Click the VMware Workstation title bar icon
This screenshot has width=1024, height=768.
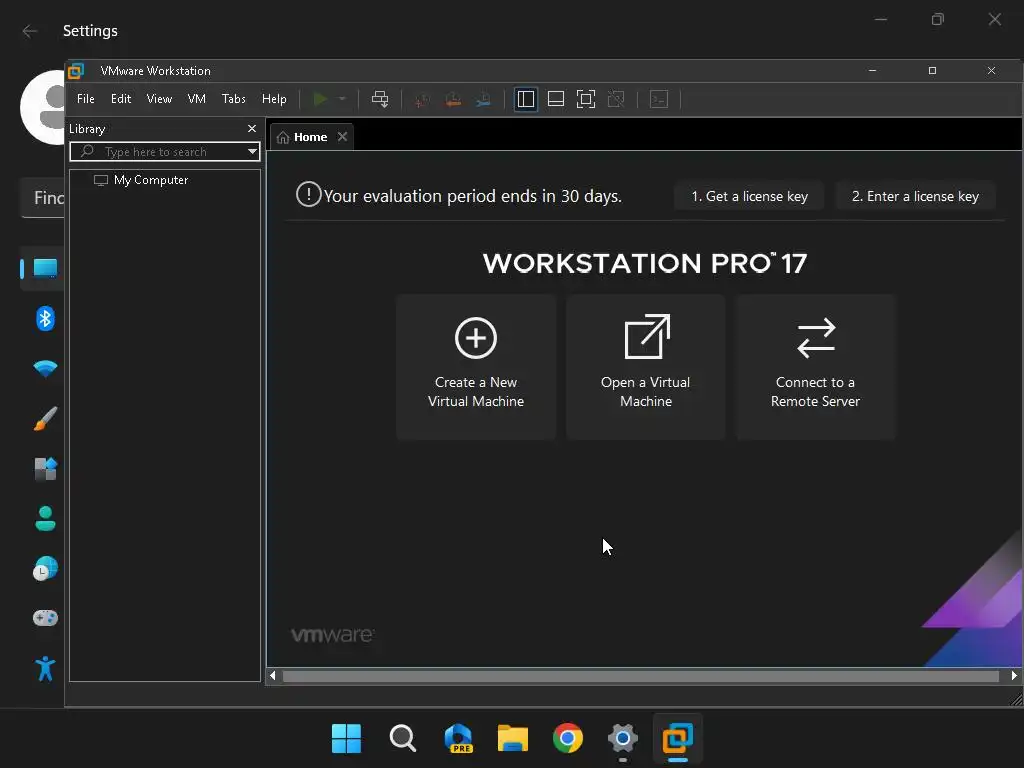(76, 71)
